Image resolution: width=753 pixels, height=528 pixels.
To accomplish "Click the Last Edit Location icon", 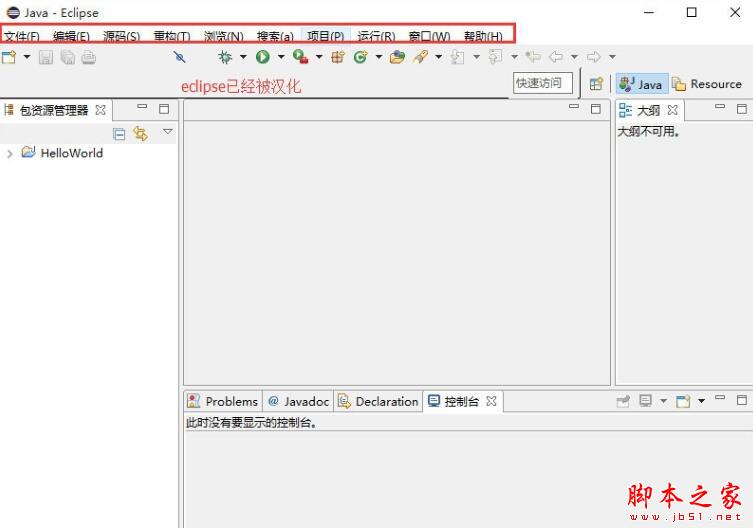I will [x=533, y=57].
